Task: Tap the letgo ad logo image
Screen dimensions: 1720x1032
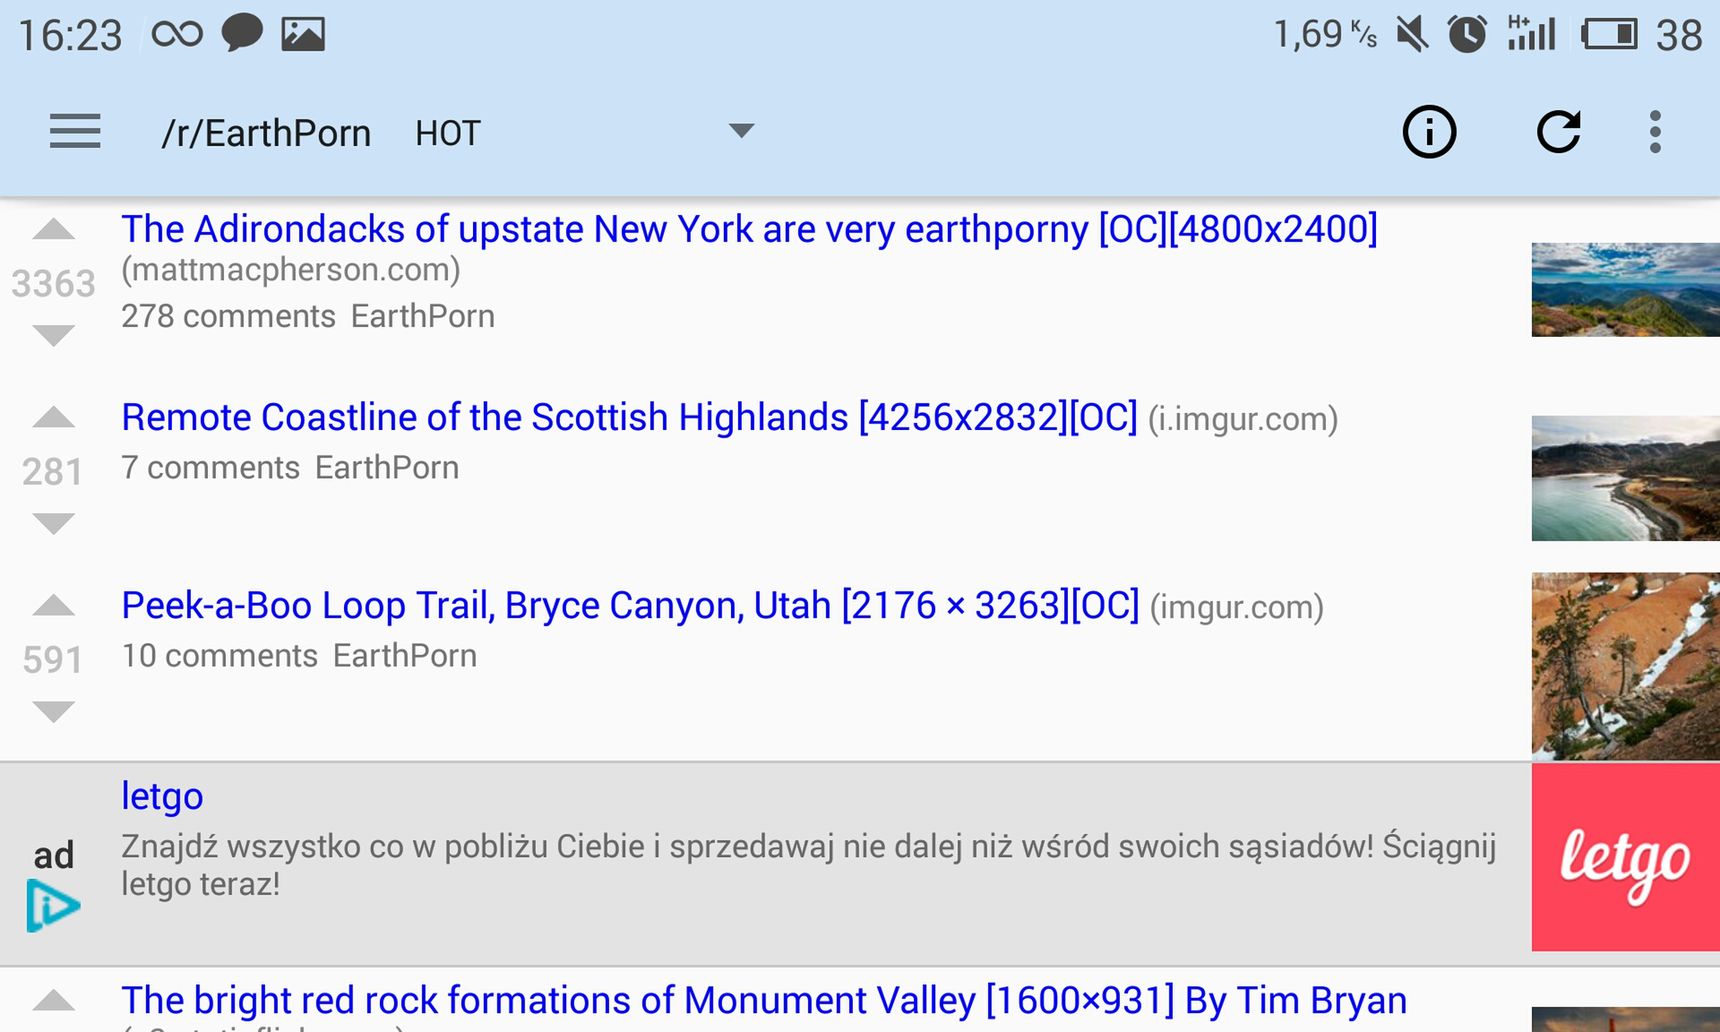Action: click(1625, 857)
